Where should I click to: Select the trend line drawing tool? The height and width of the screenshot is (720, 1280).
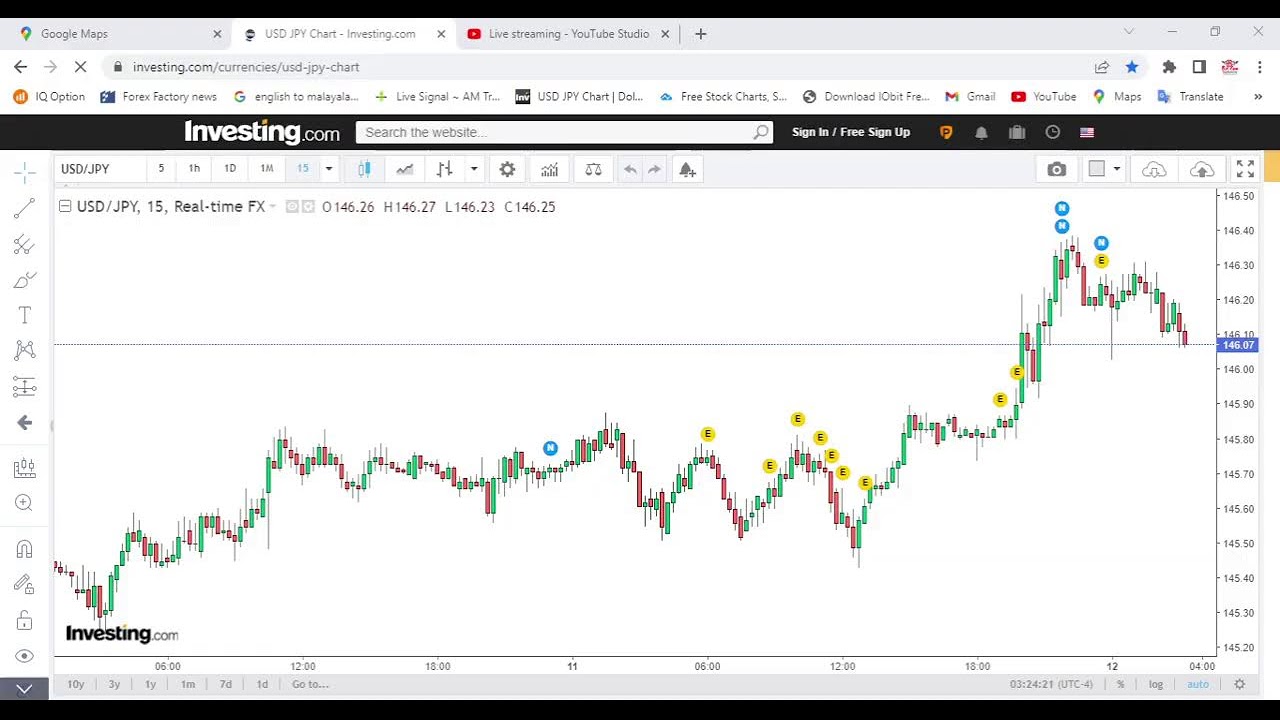click(x=25, y=209)
